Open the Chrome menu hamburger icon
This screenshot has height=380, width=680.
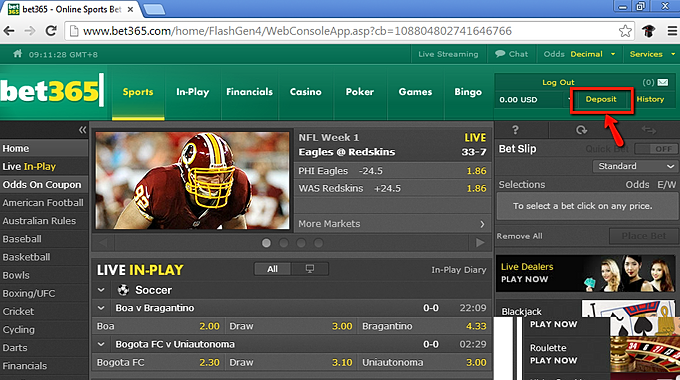click(672, 31)
